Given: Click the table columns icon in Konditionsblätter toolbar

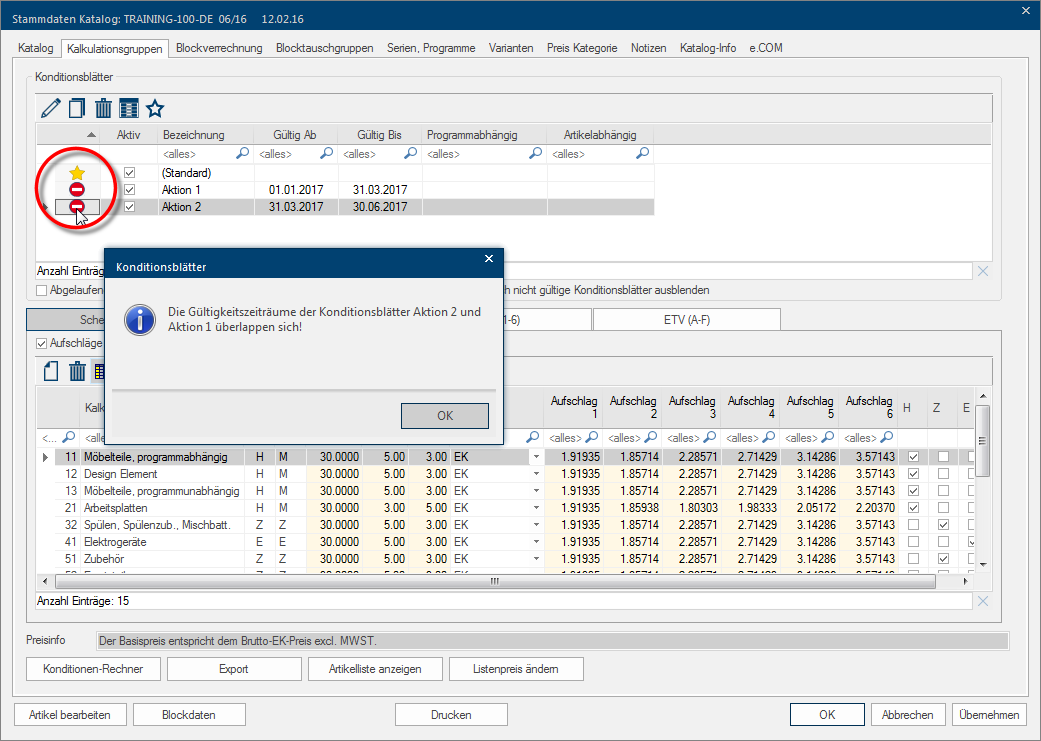Looking at the screenshot, I should (129, 108).
